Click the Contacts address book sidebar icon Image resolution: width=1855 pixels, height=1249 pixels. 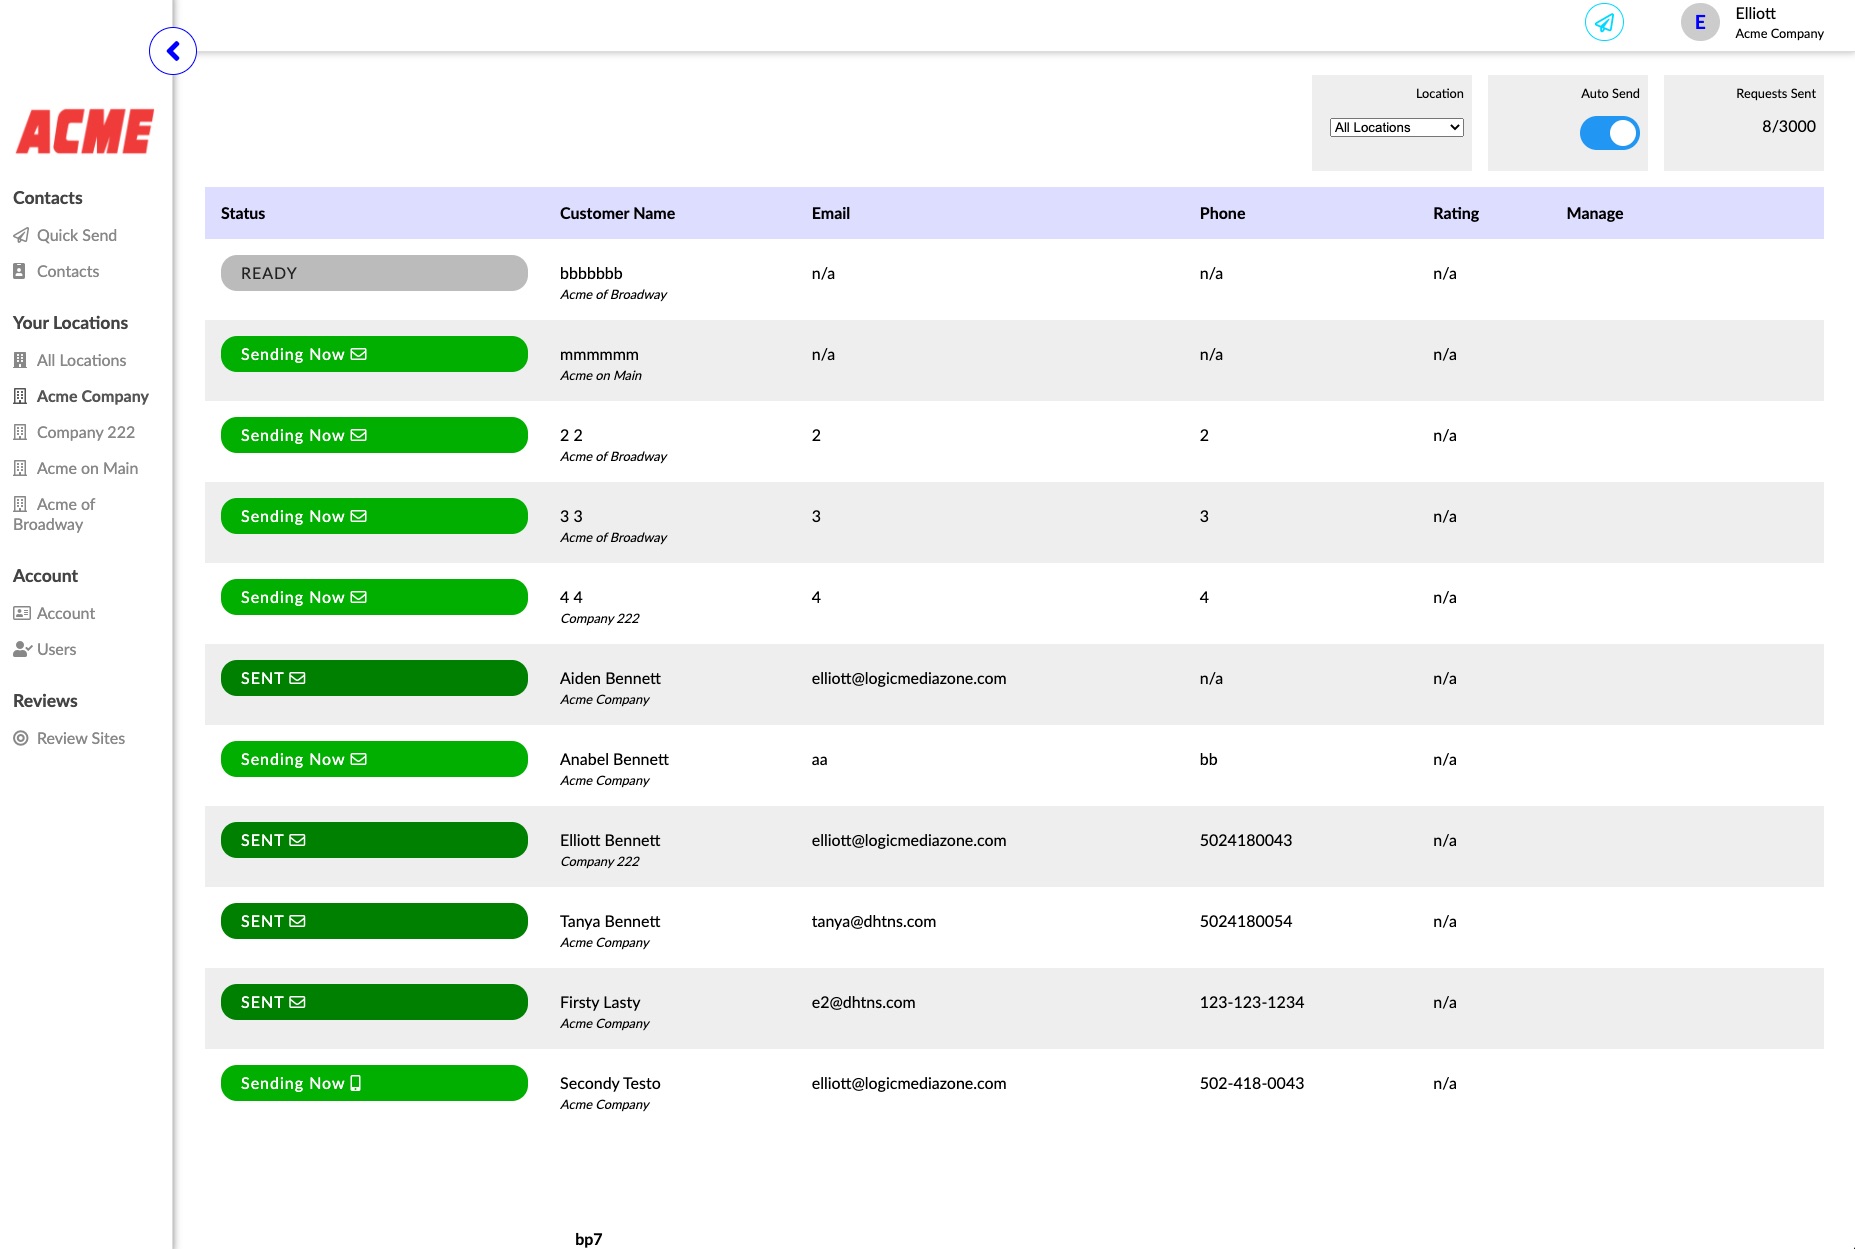19,271
